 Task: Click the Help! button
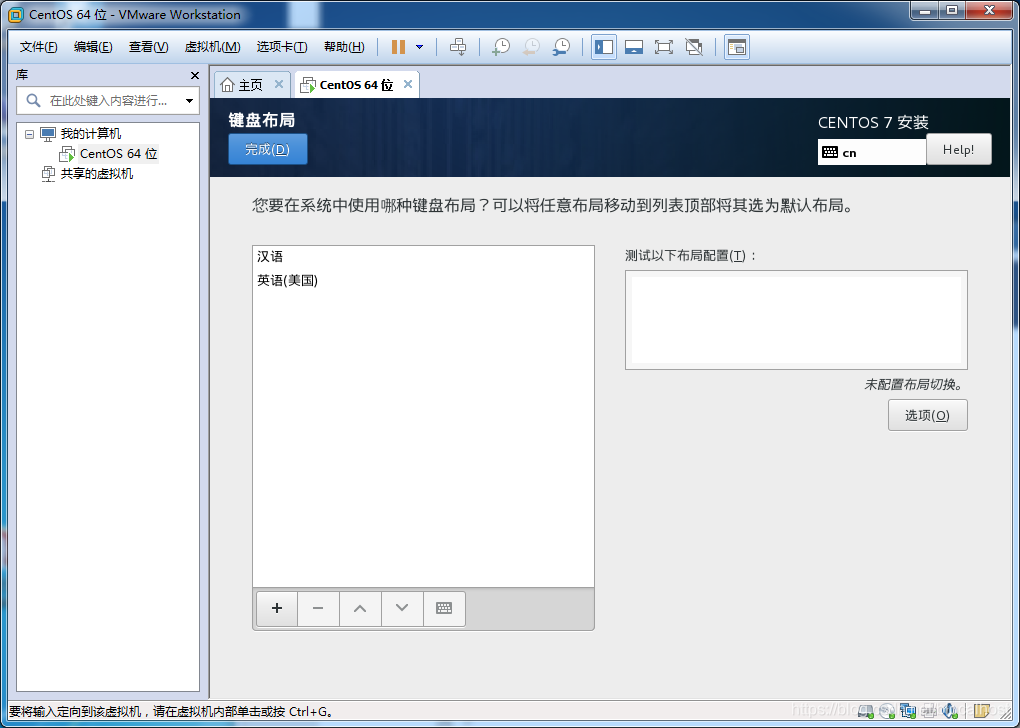pos(959,150)
